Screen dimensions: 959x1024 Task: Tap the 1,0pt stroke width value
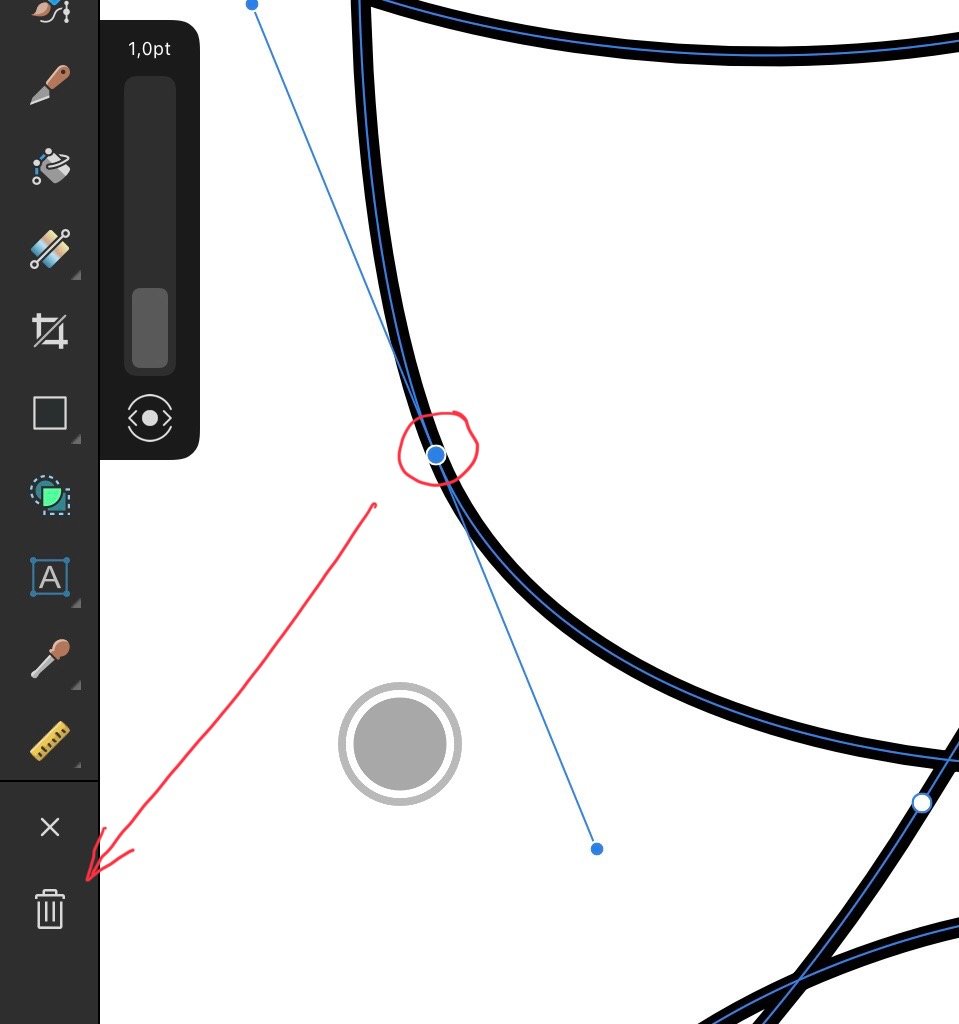click(x=150, y=49)
